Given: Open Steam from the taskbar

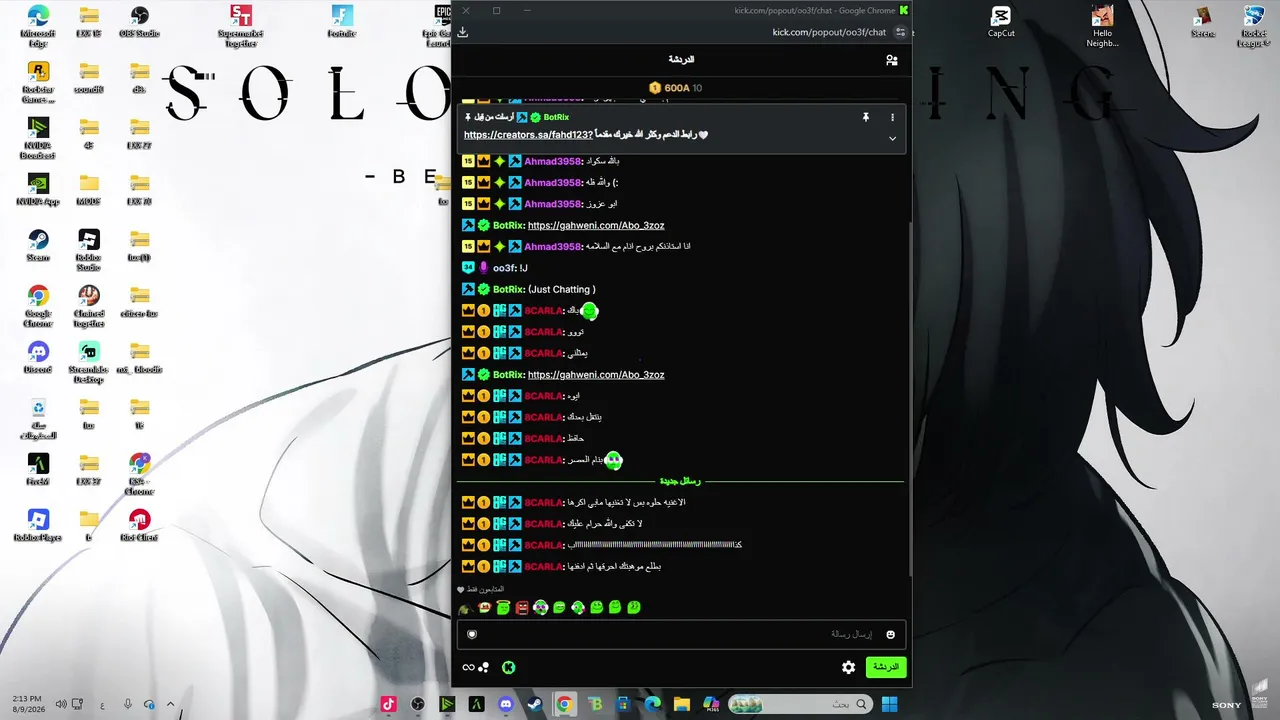Looking at the screenshot, I should (535, 704).
